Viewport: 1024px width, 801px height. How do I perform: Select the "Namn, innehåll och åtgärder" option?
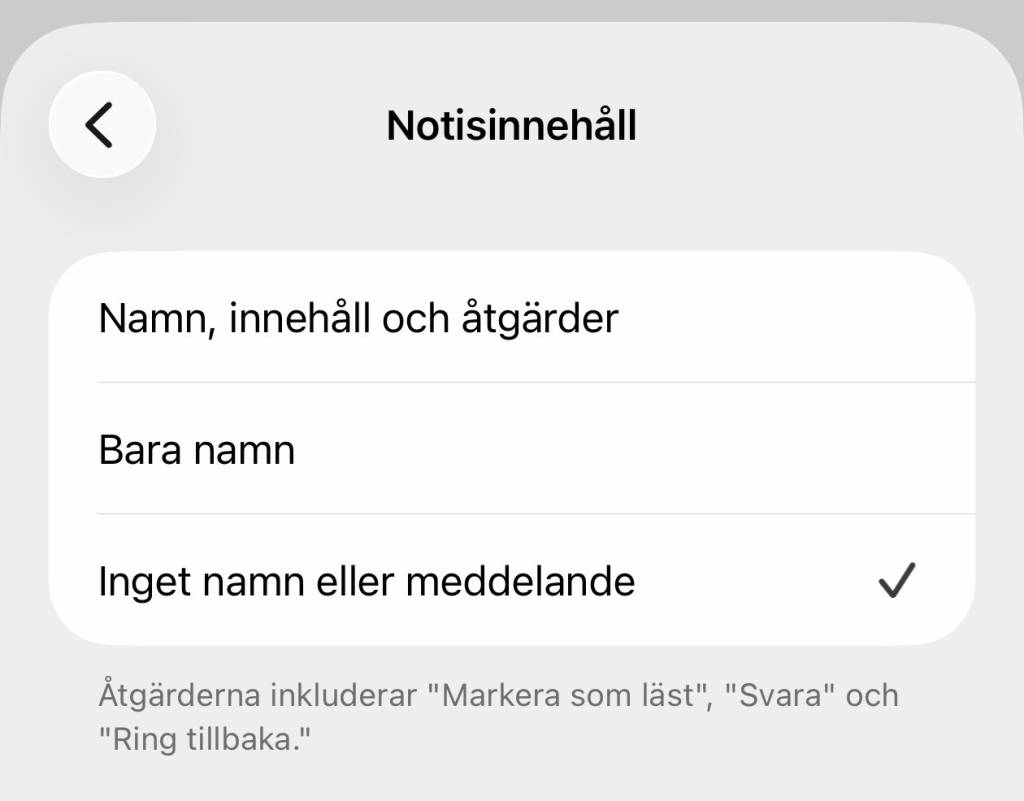pos(358,318)
